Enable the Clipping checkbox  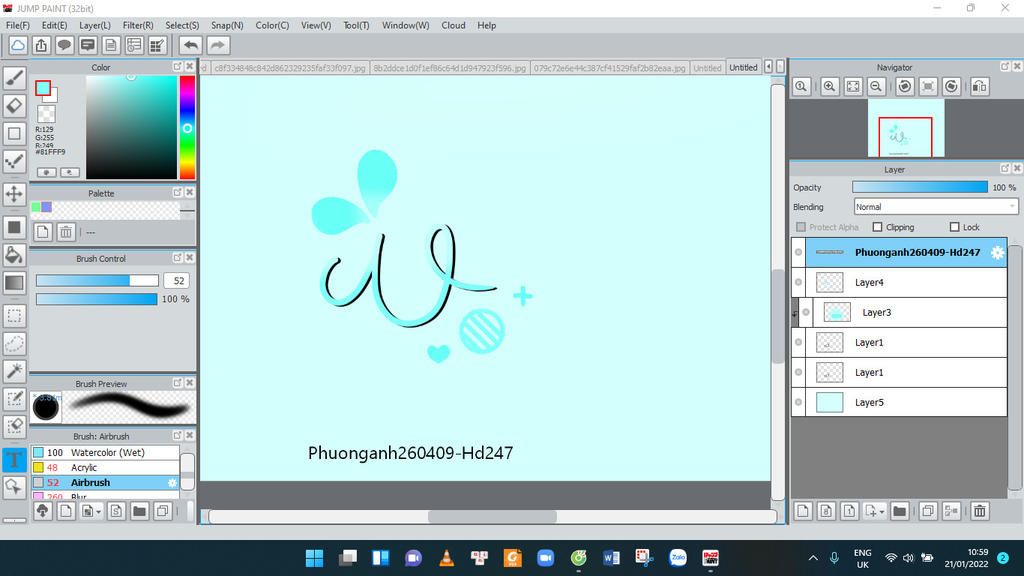(x=878, y=227)
